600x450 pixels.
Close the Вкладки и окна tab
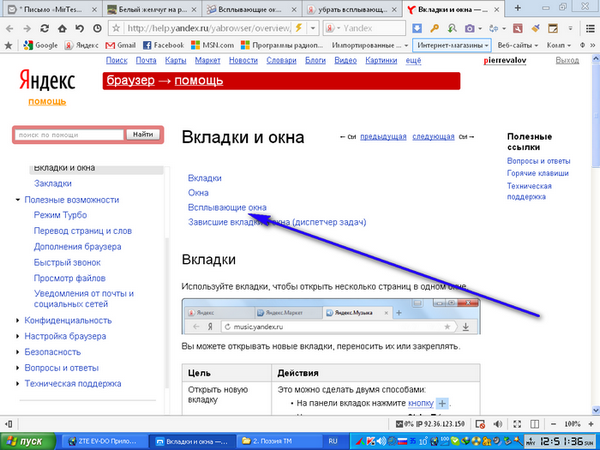pyautogui.click(x=497, y=10)
